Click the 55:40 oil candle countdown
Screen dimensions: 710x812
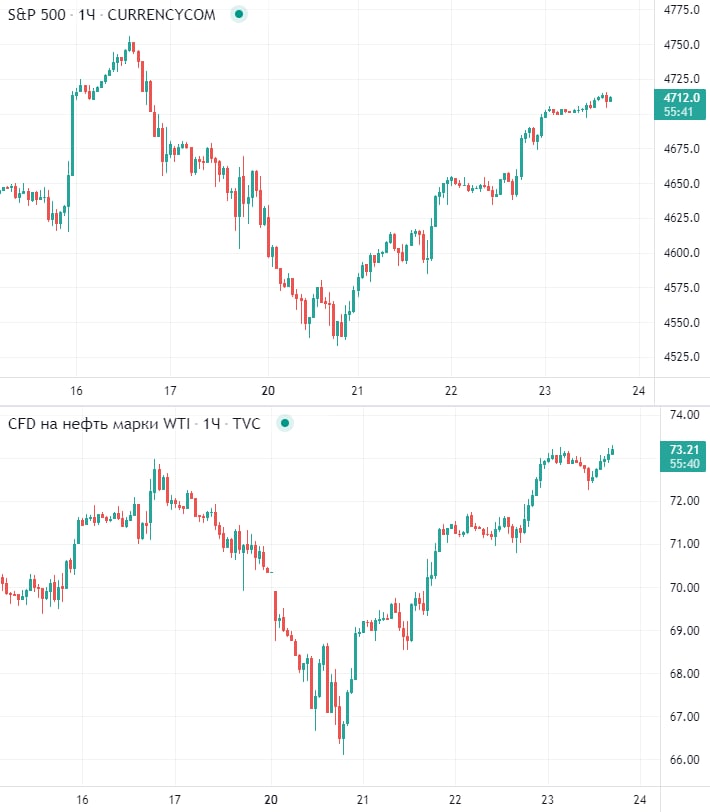coord(683,465)
